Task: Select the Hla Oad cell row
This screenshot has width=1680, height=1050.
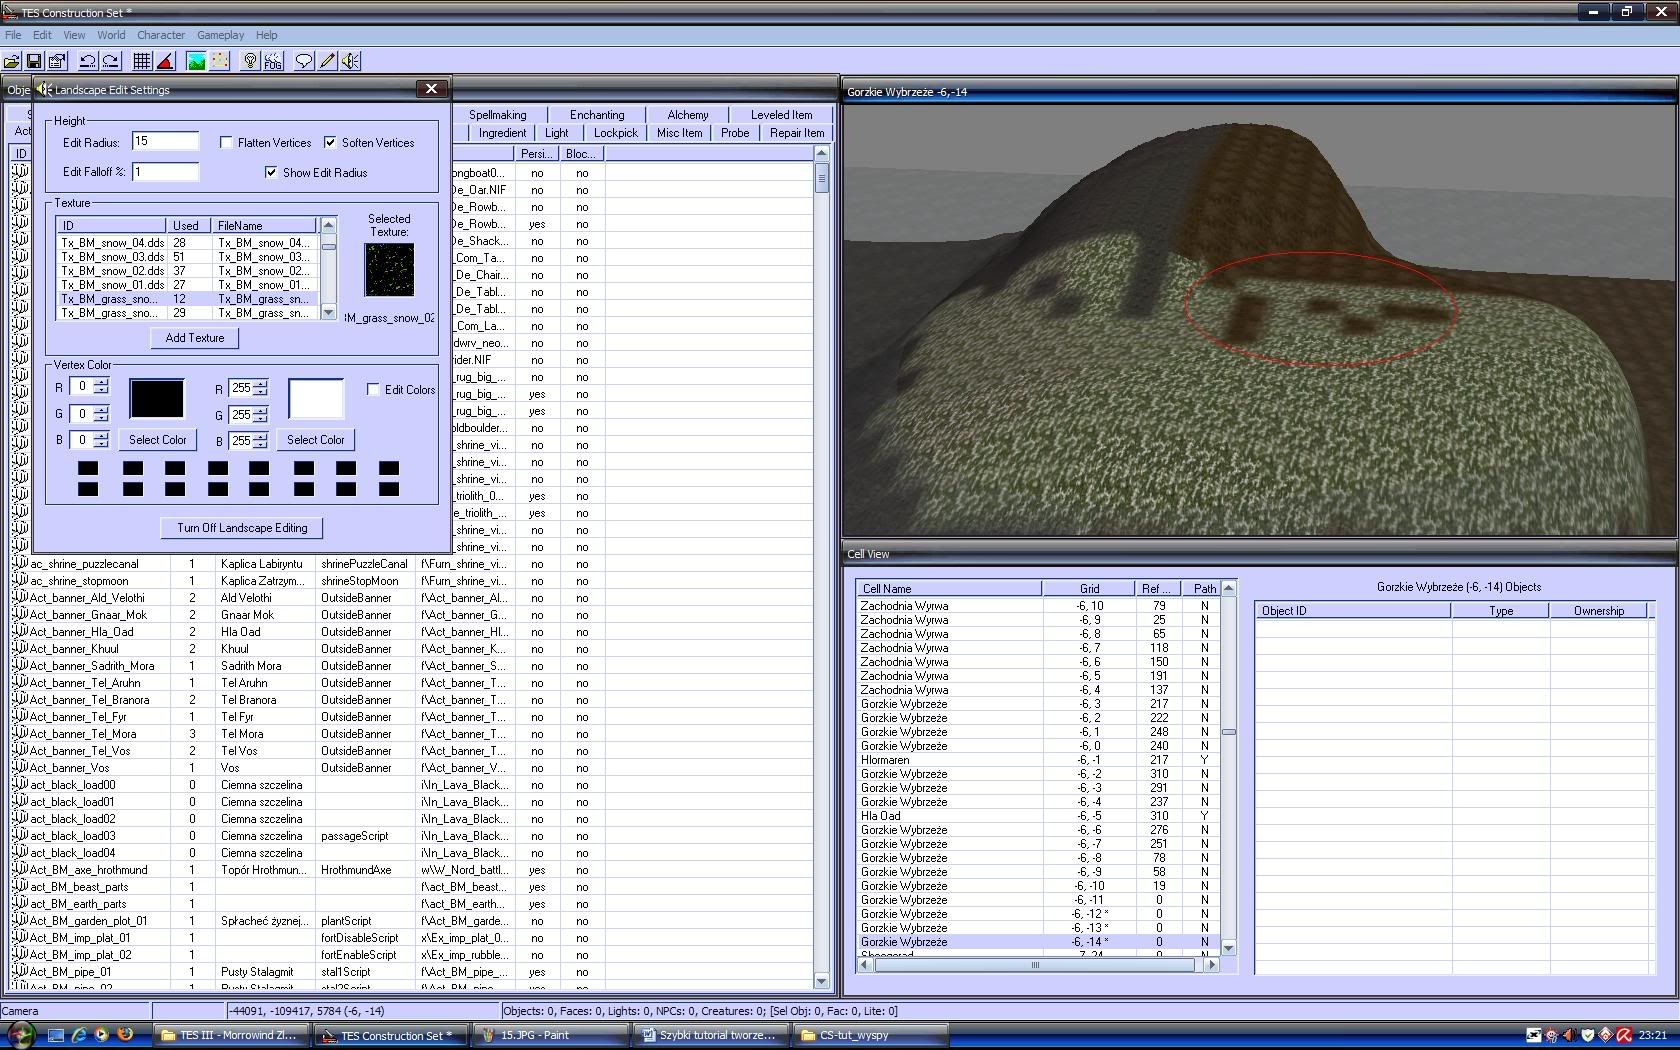Action: pyautogui.click(x=1038, y=816)
